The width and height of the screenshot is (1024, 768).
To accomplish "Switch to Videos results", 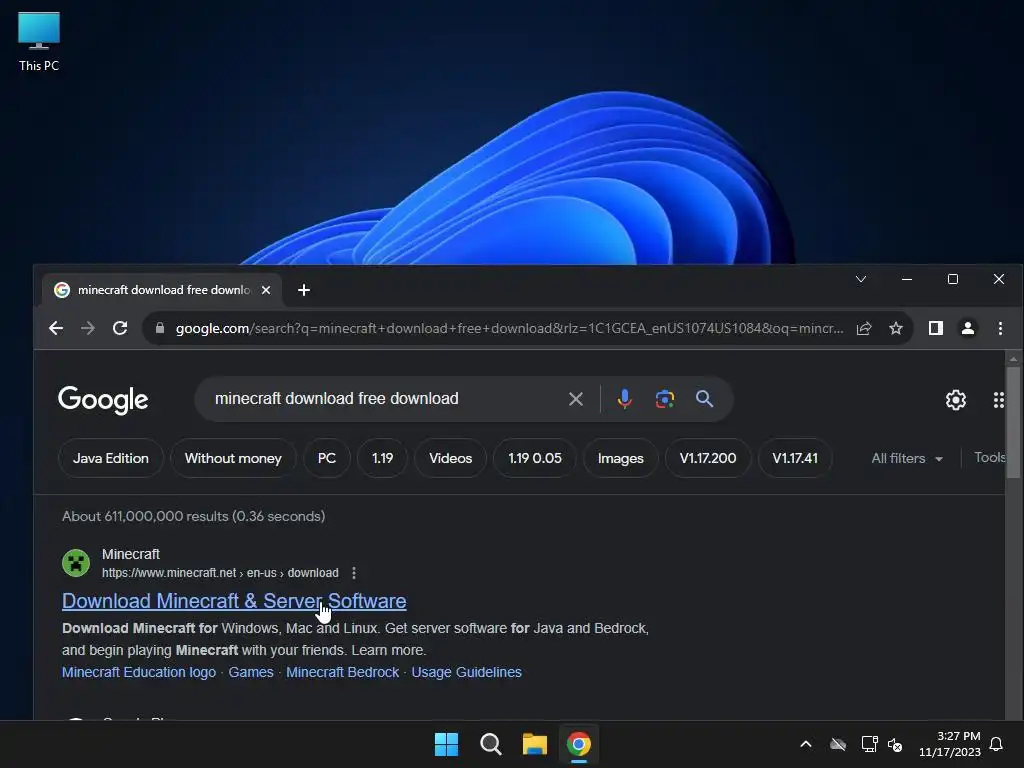I will pyautogui.click(x=451, y=458).
